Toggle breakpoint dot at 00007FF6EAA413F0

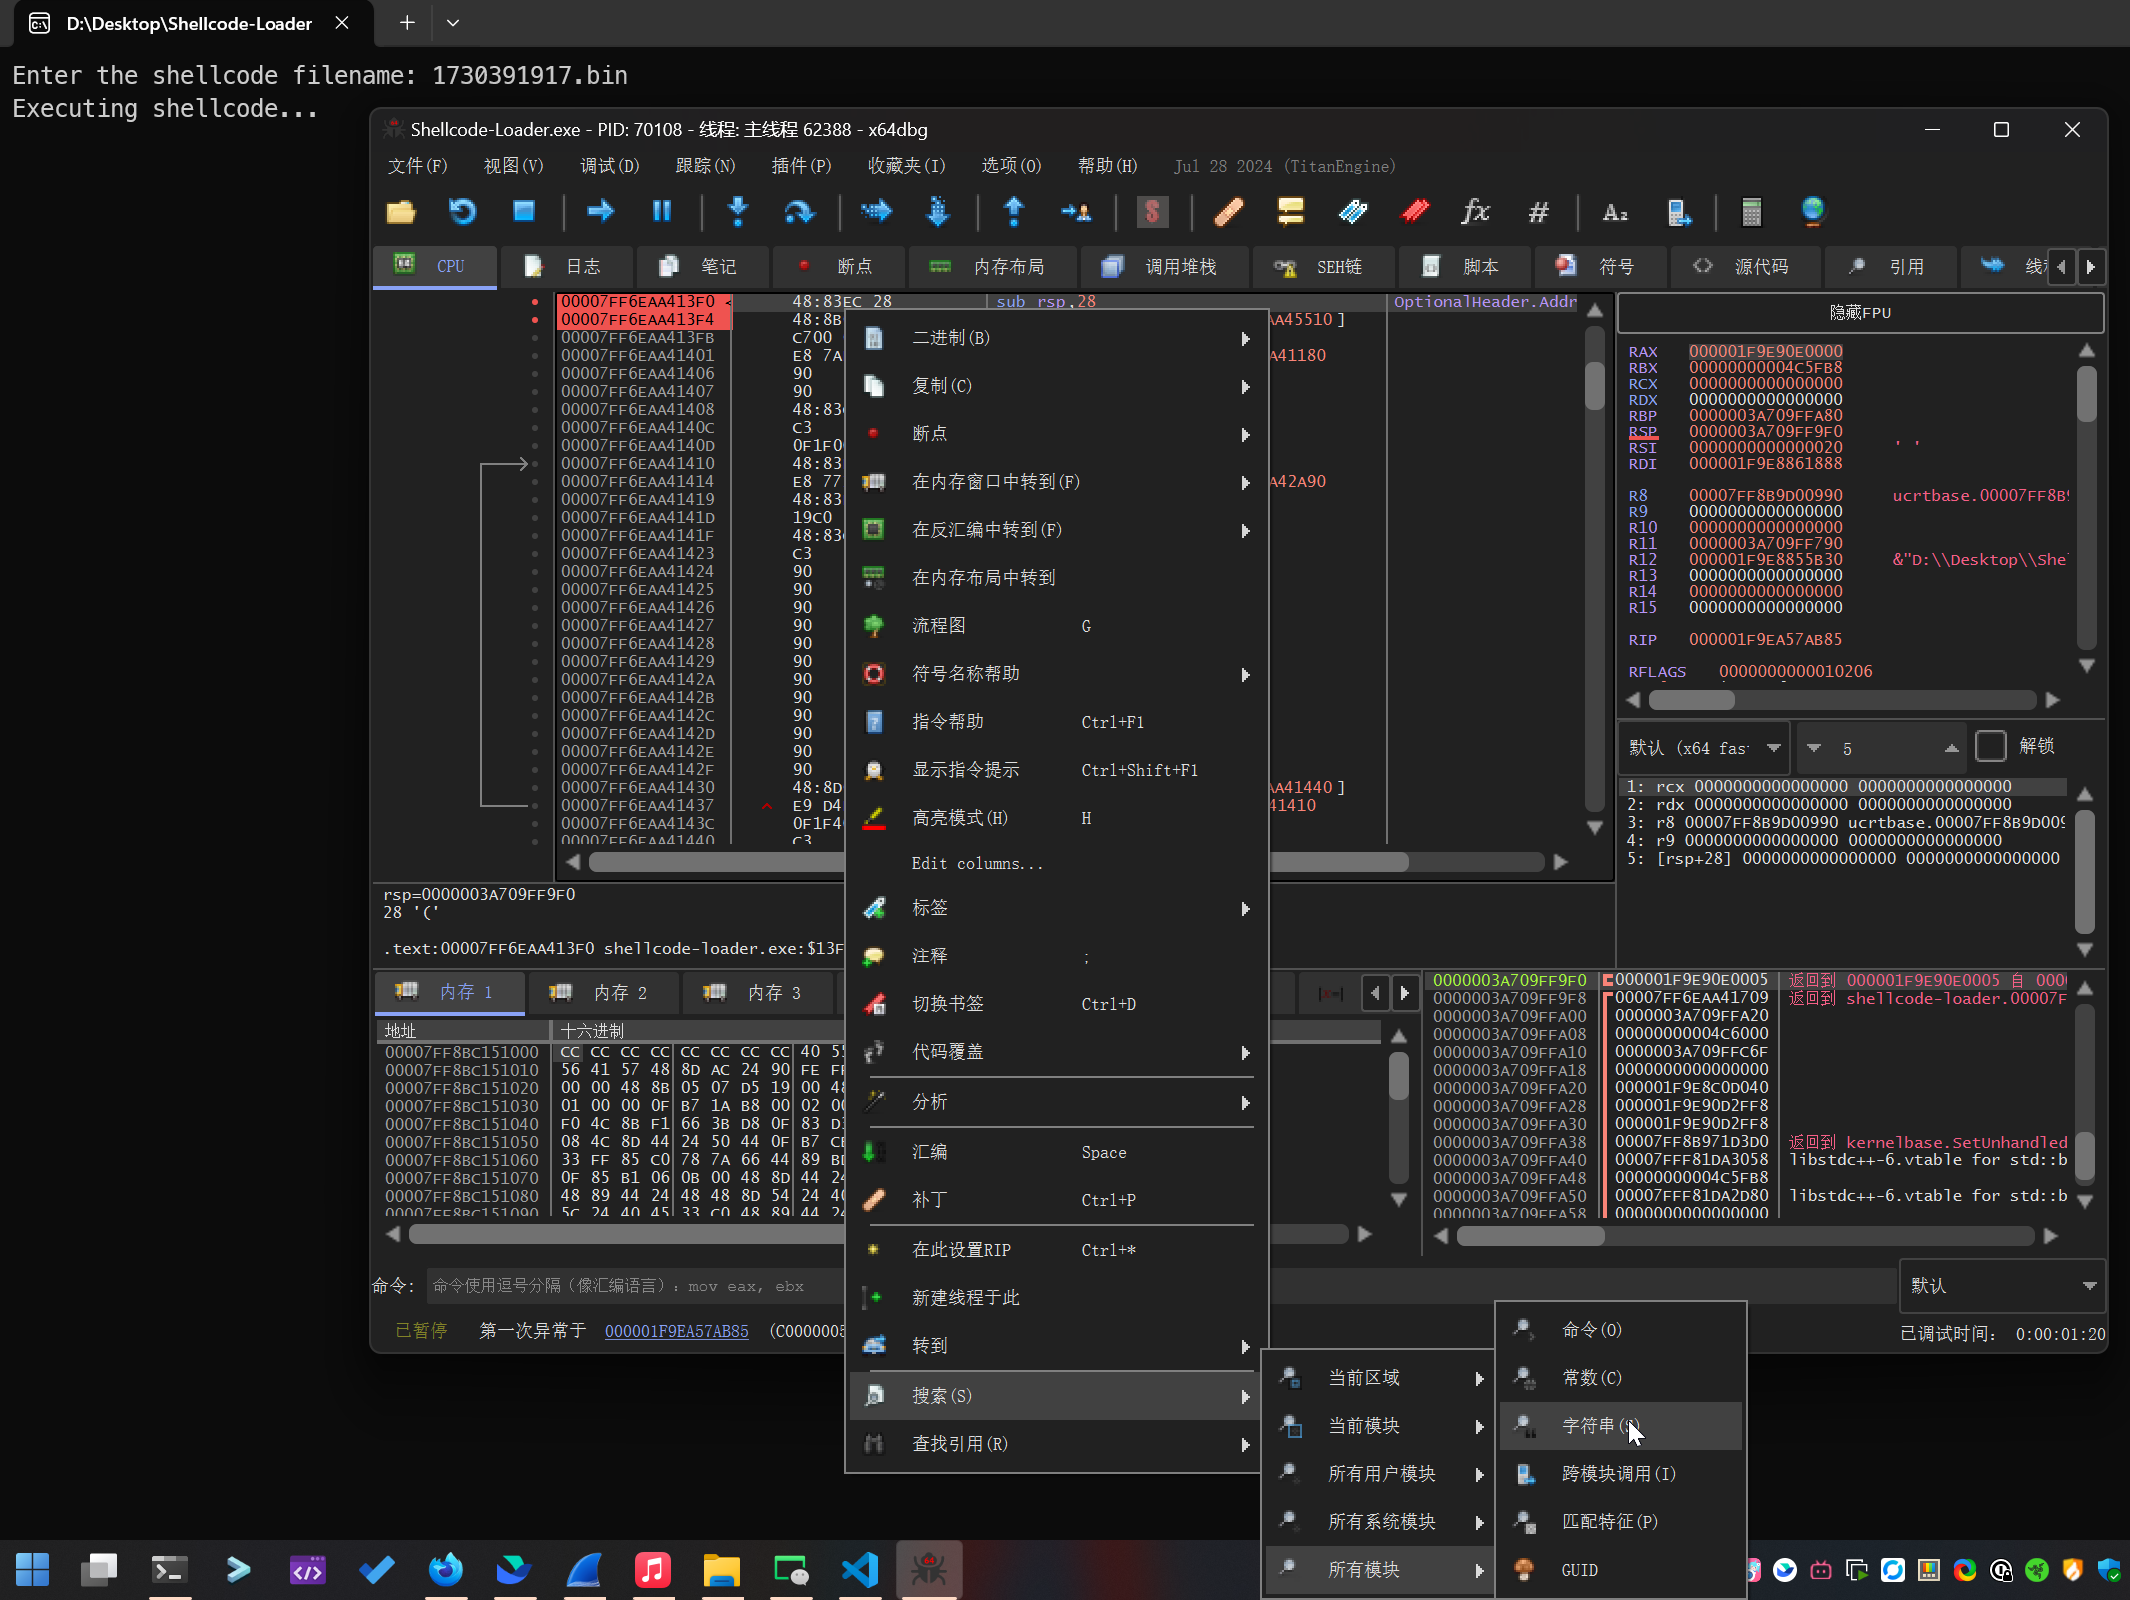[x=535, y=301]
